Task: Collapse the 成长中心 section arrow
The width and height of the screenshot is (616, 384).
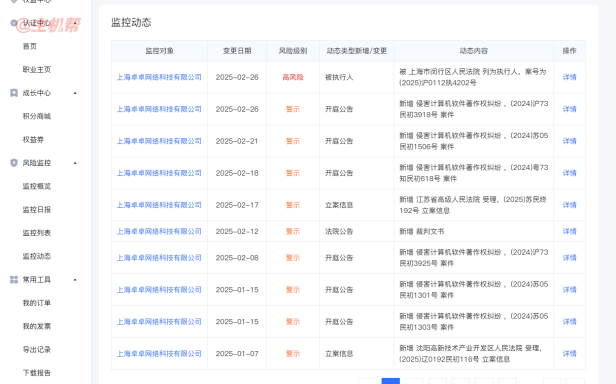Action: [75, 93]
